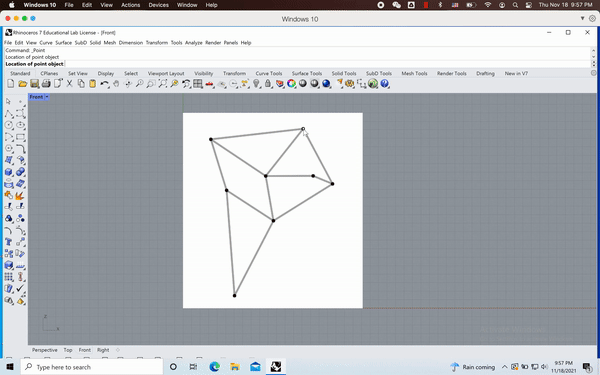Screen dimensions: 600x375
Task: Choose the Polyline tool in left sidebar
Action: 8,114
